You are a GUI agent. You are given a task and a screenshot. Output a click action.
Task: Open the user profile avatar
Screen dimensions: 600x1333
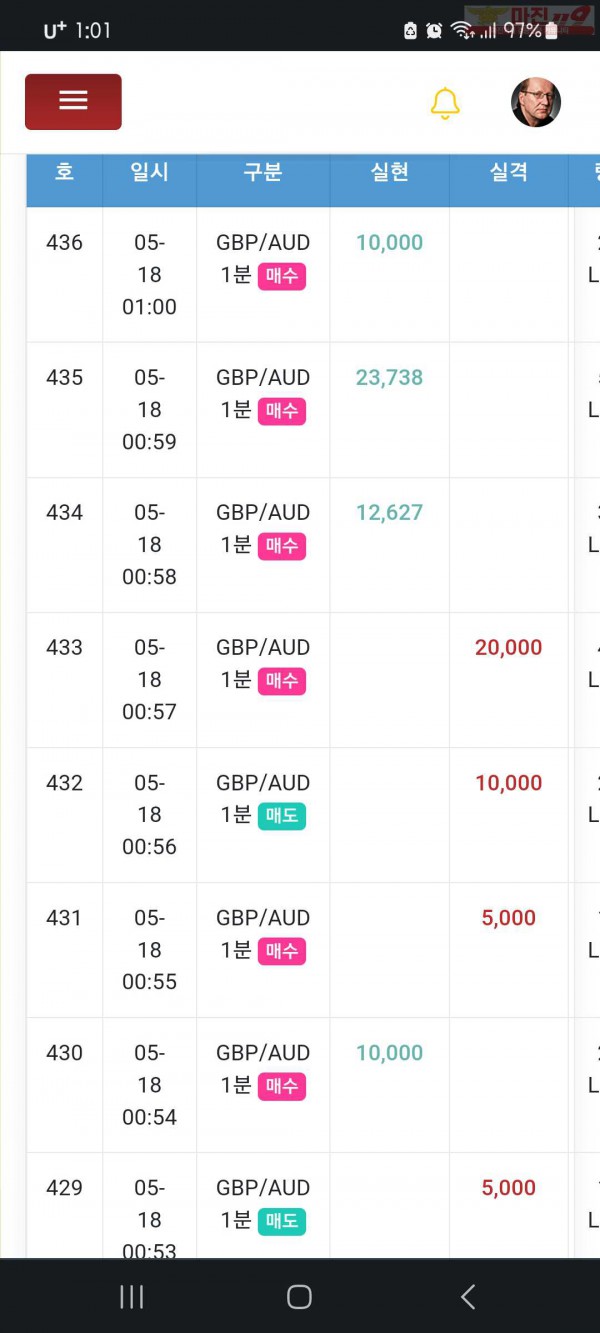(x=536, y=102)
